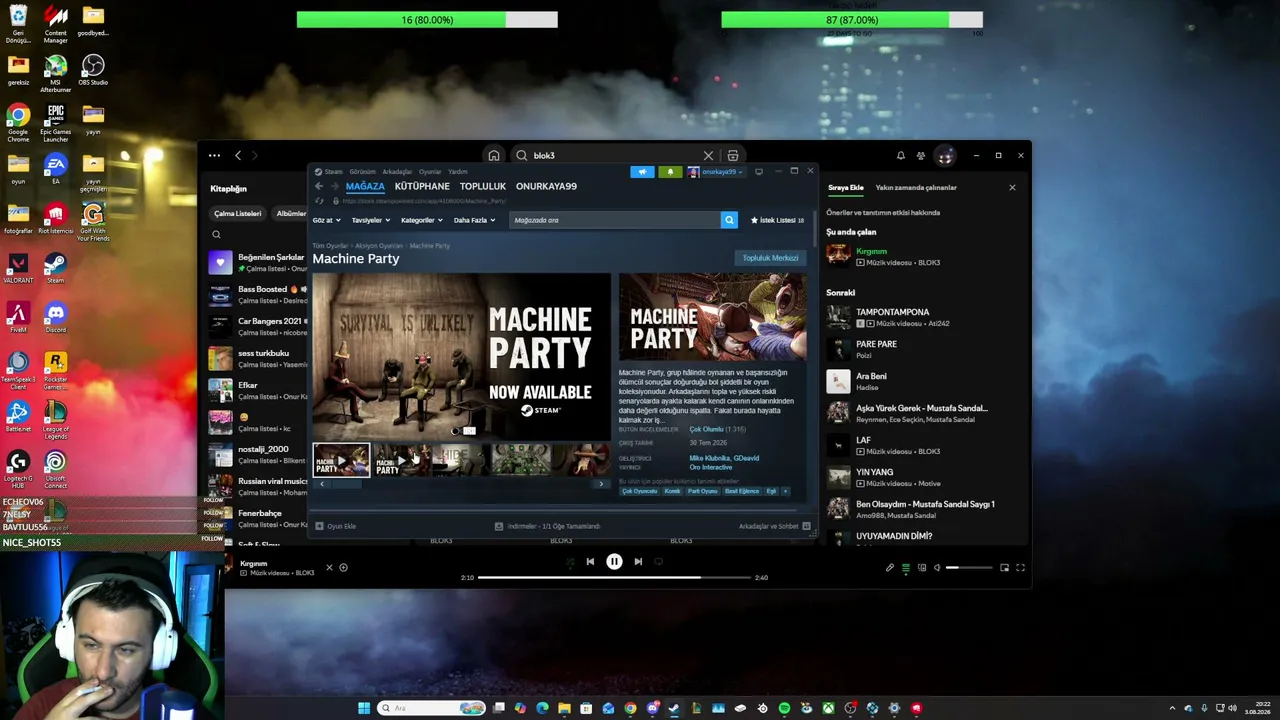Open the Steam green notification bell

point(670,172)
